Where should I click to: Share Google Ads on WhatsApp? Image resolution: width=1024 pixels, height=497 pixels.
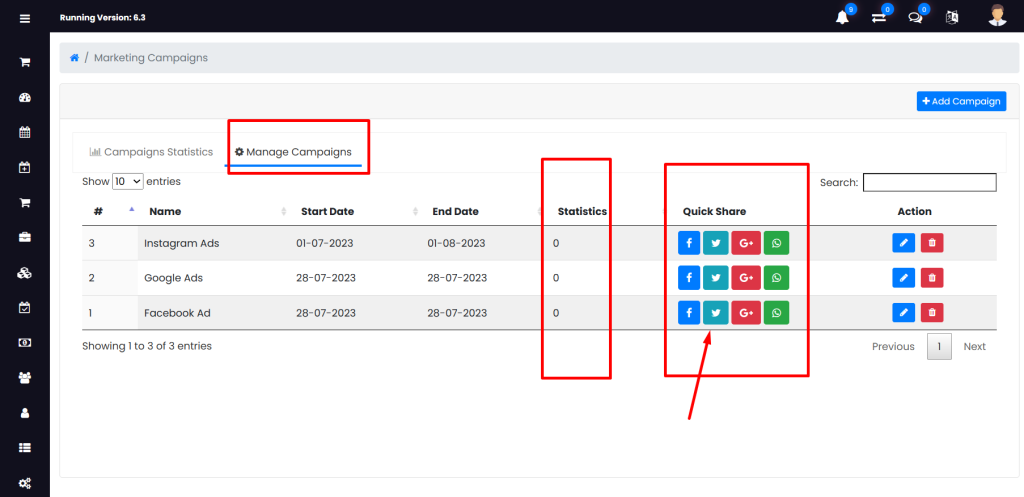(776, 278)
